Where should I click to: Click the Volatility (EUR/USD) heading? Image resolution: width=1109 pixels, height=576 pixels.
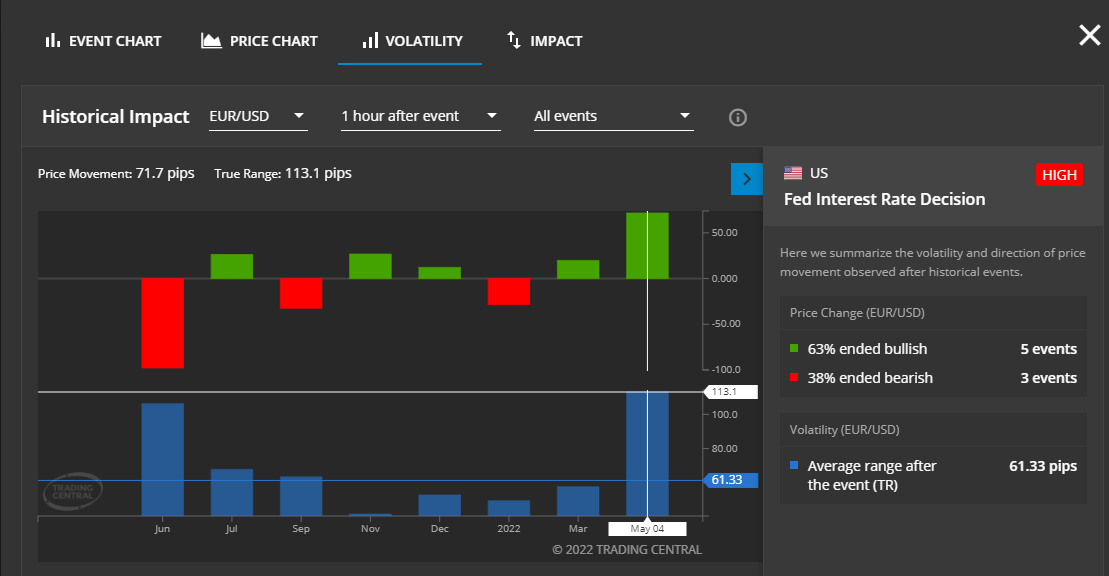844,430
